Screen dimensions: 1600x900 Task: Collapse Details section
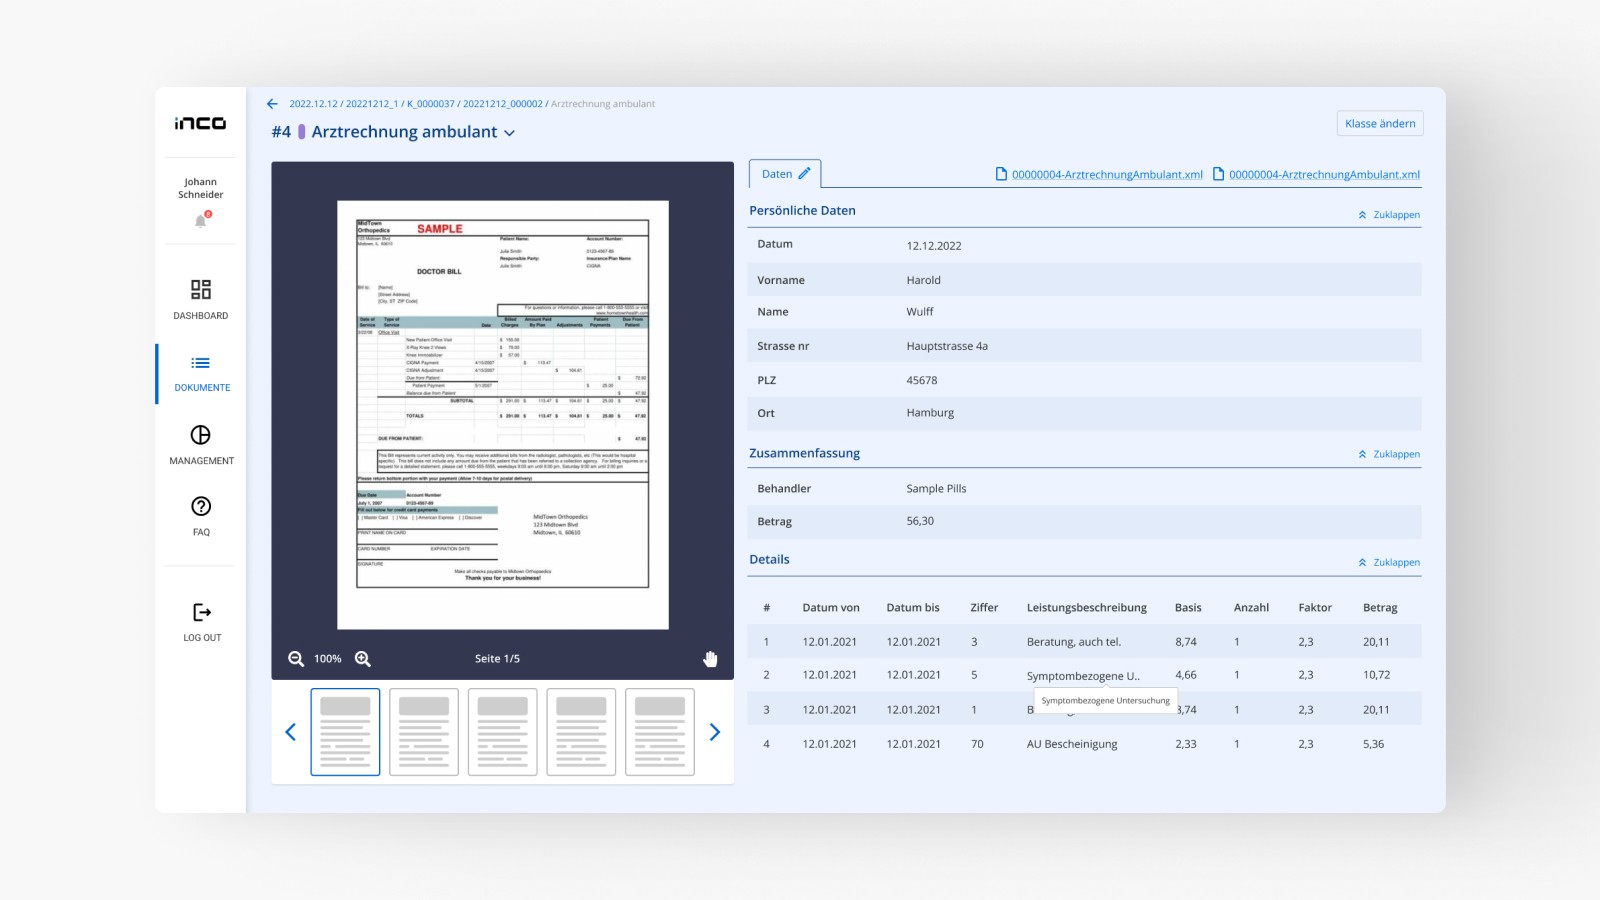pos(1389,562)
